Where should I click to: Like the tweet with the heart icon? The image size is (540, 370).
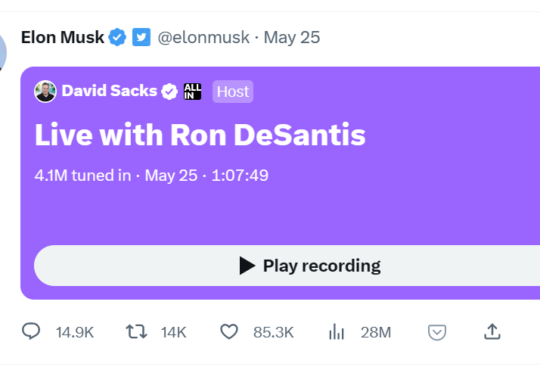point(229,332)
